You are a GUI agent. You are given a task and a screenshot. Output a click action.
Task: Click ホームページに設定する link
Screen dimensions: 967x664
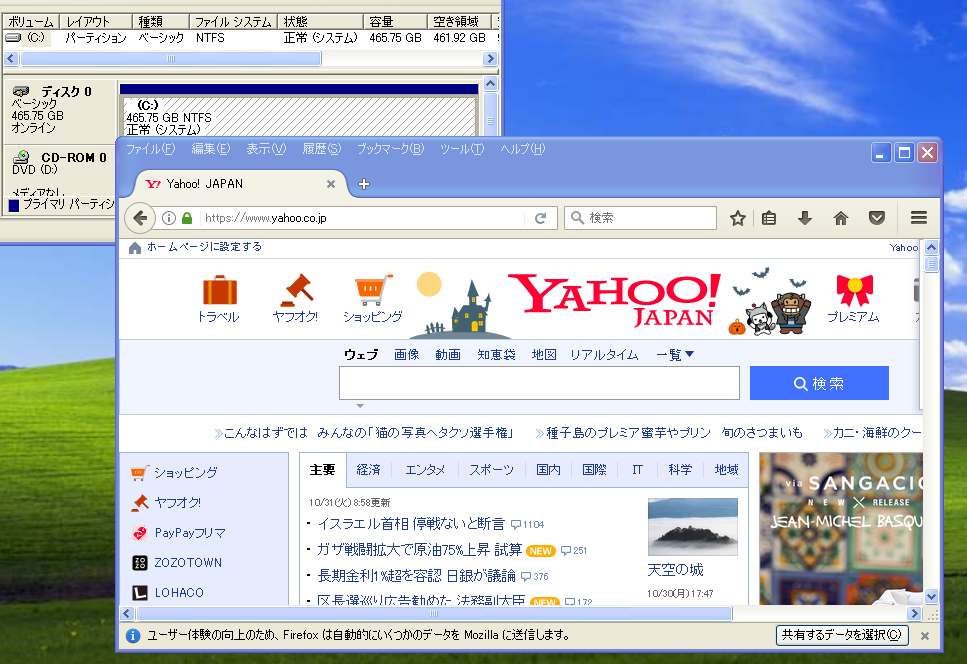204,247
